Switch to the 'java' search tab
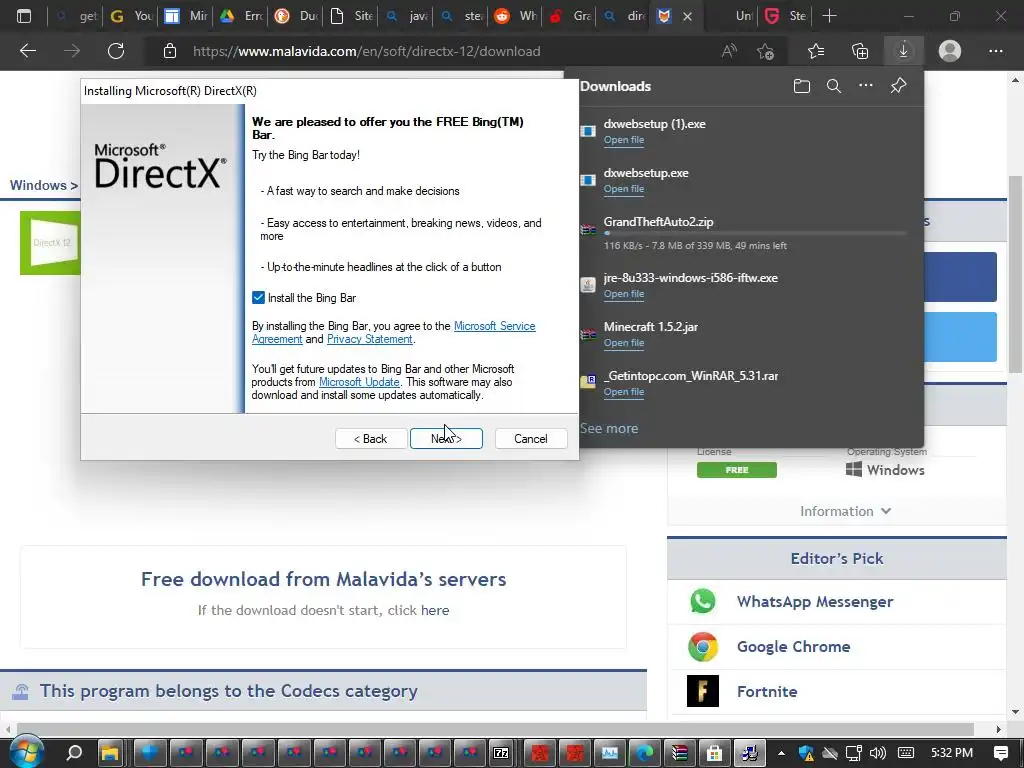Viewport: 1024px width, 768px height. [405, 16]
